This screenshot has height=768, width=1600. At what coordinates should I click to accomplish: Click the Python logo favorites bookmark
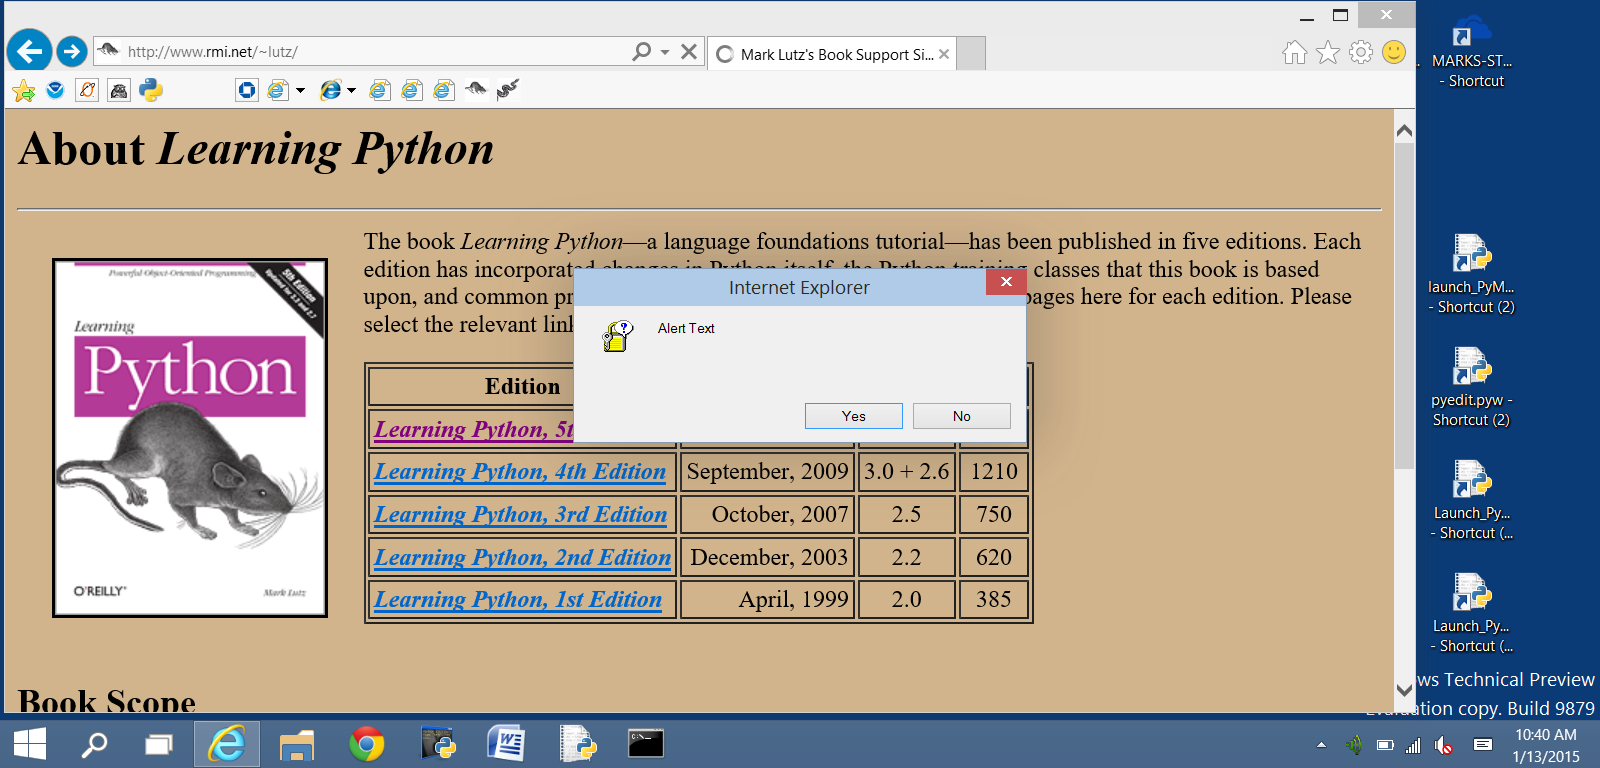pyautogui.click(x=151, y=90)
